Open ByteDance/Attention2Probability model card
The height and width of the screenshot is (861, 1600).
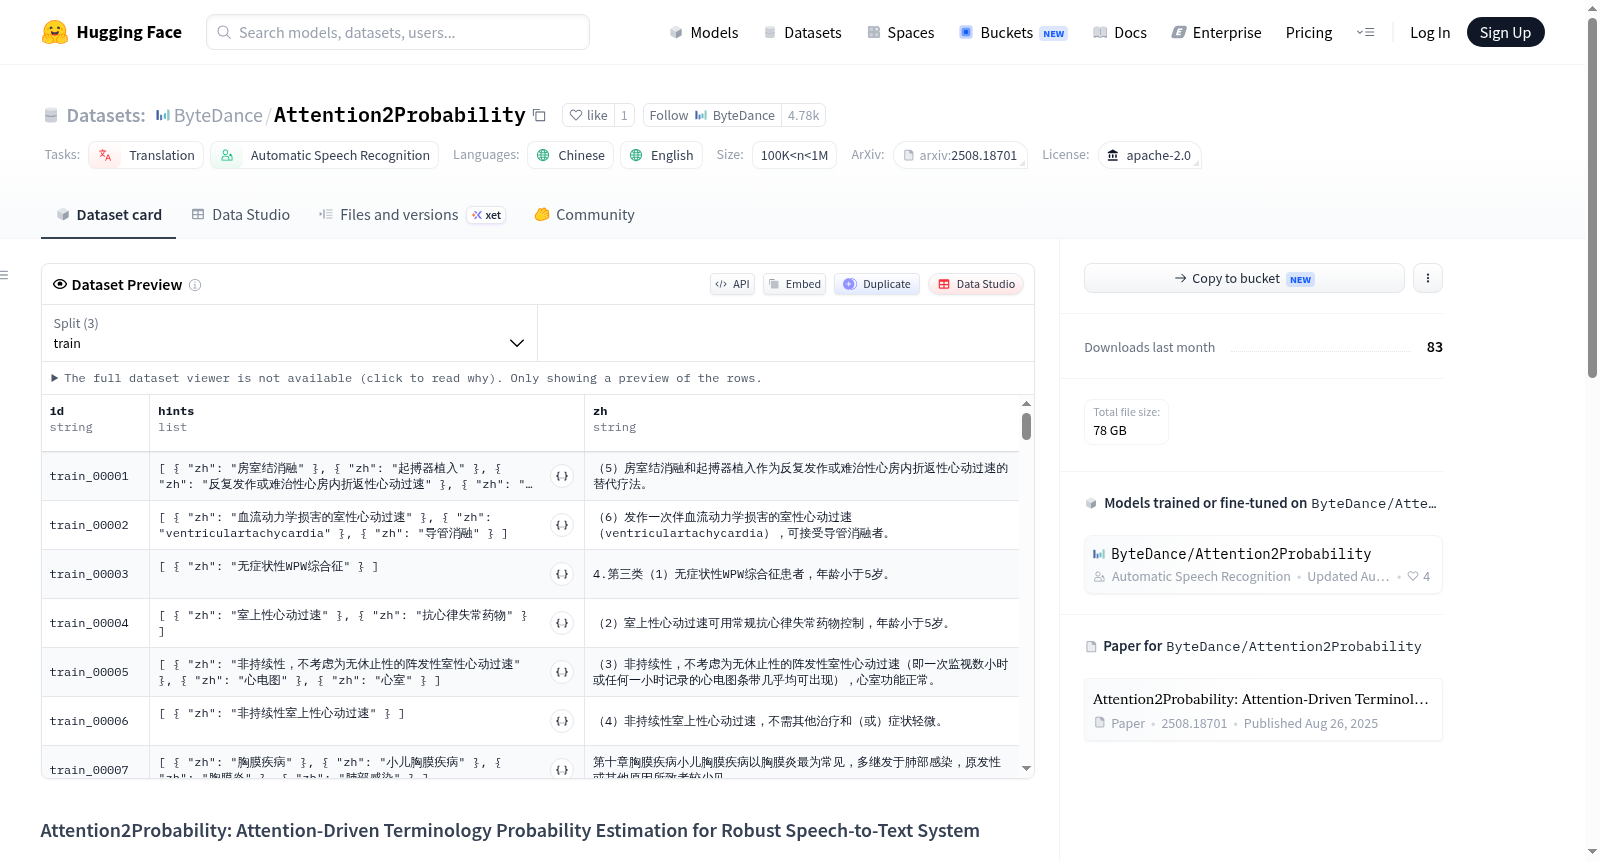1263,564
